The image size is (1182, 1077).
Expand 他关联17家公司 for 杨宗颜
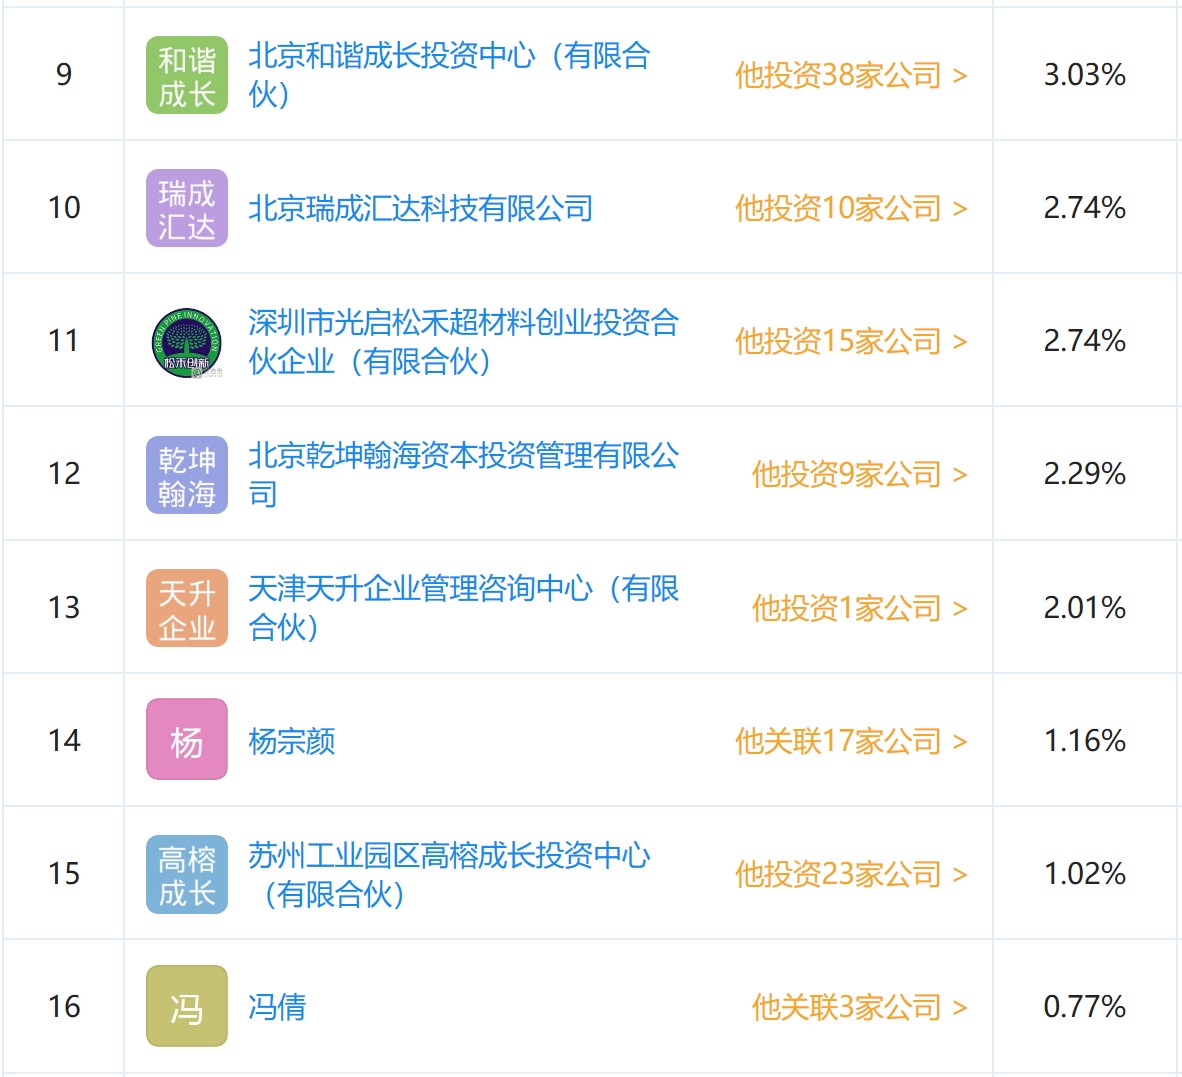[x=850, y=741]
